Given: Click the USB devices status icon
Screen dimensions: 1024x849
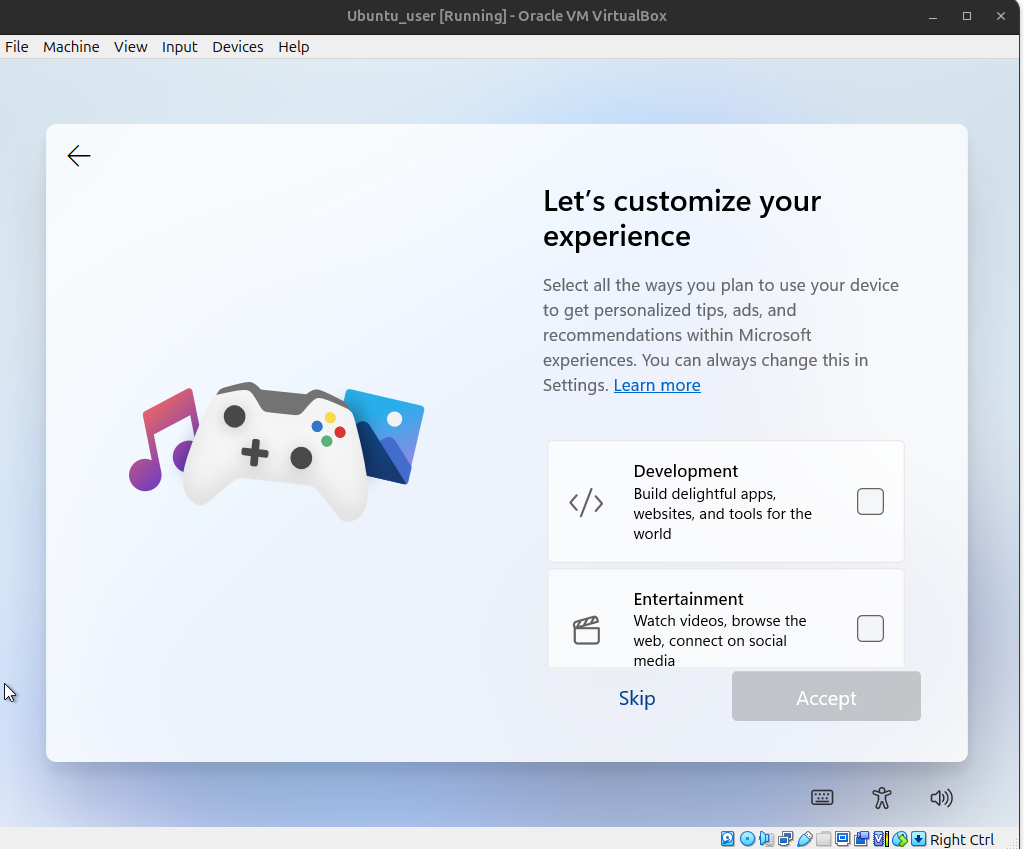Looking at the screenshot, I should coord(805,839).
